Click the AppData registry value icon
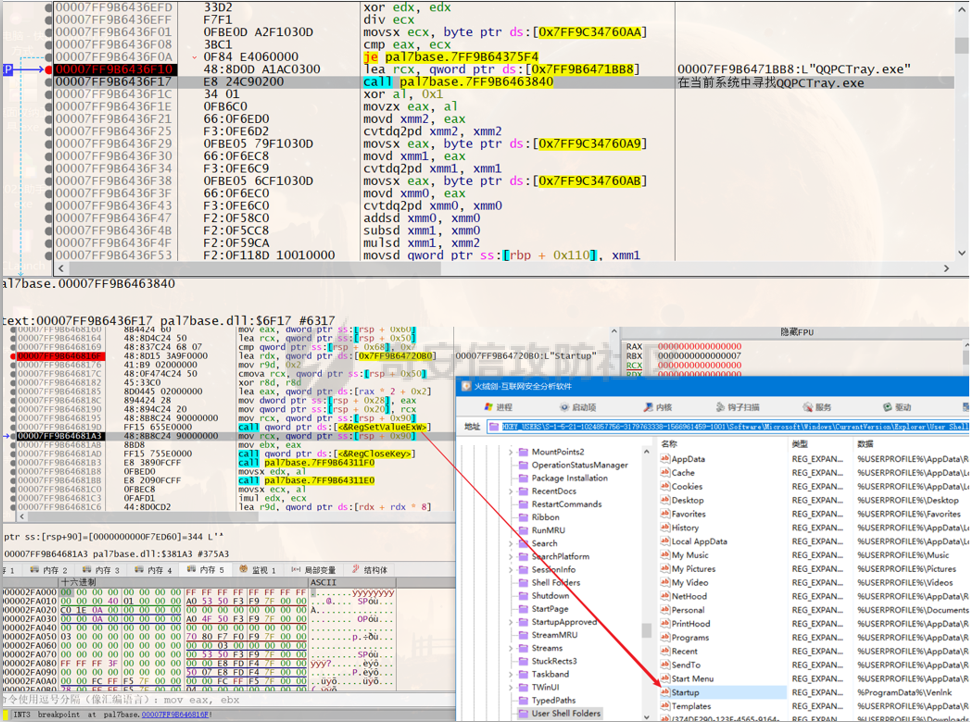The image size is (970, 722). (x=666, y=459)
